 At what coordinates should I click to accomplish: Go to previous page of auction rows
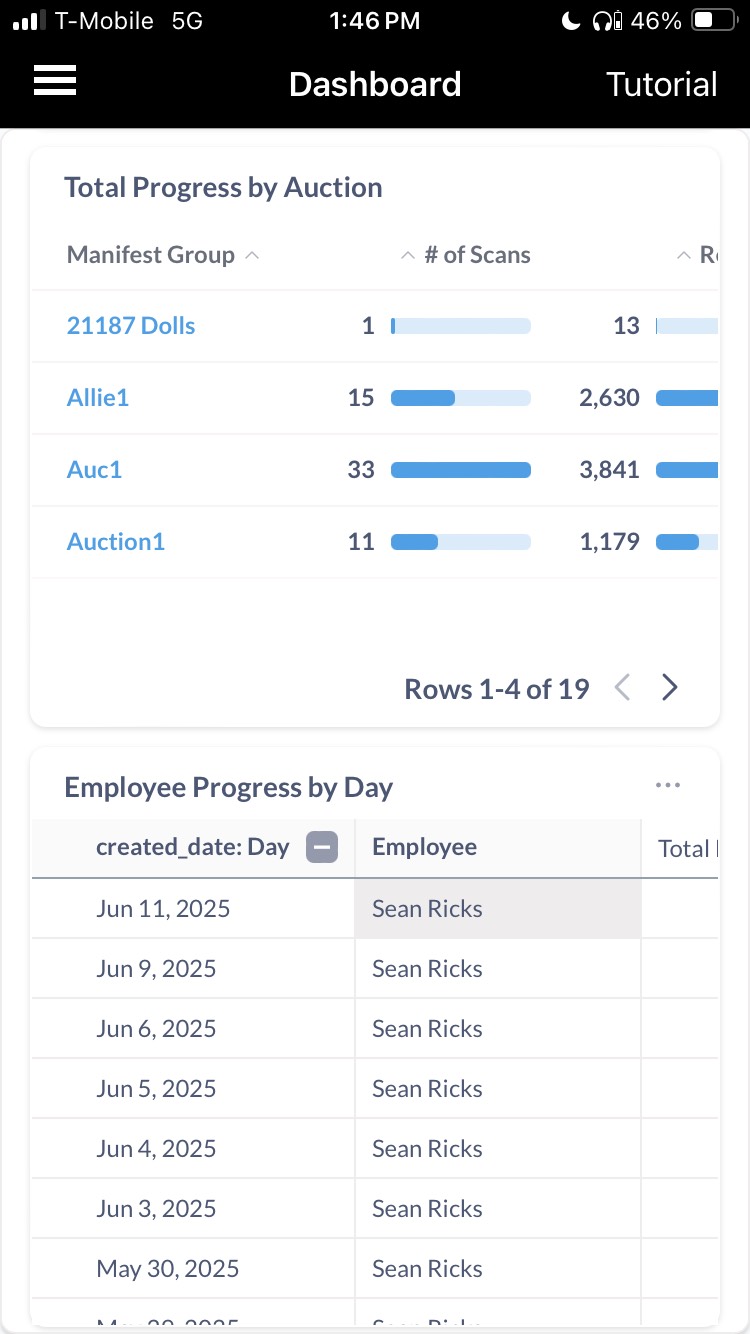pos(622,688)
